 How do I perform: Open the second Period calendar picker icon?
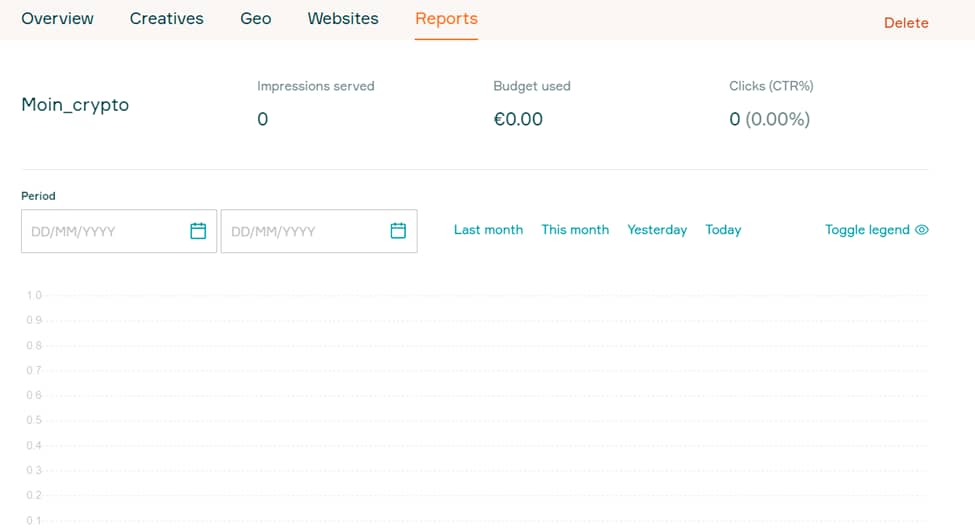pyautogui.click(x=398, y=231)
